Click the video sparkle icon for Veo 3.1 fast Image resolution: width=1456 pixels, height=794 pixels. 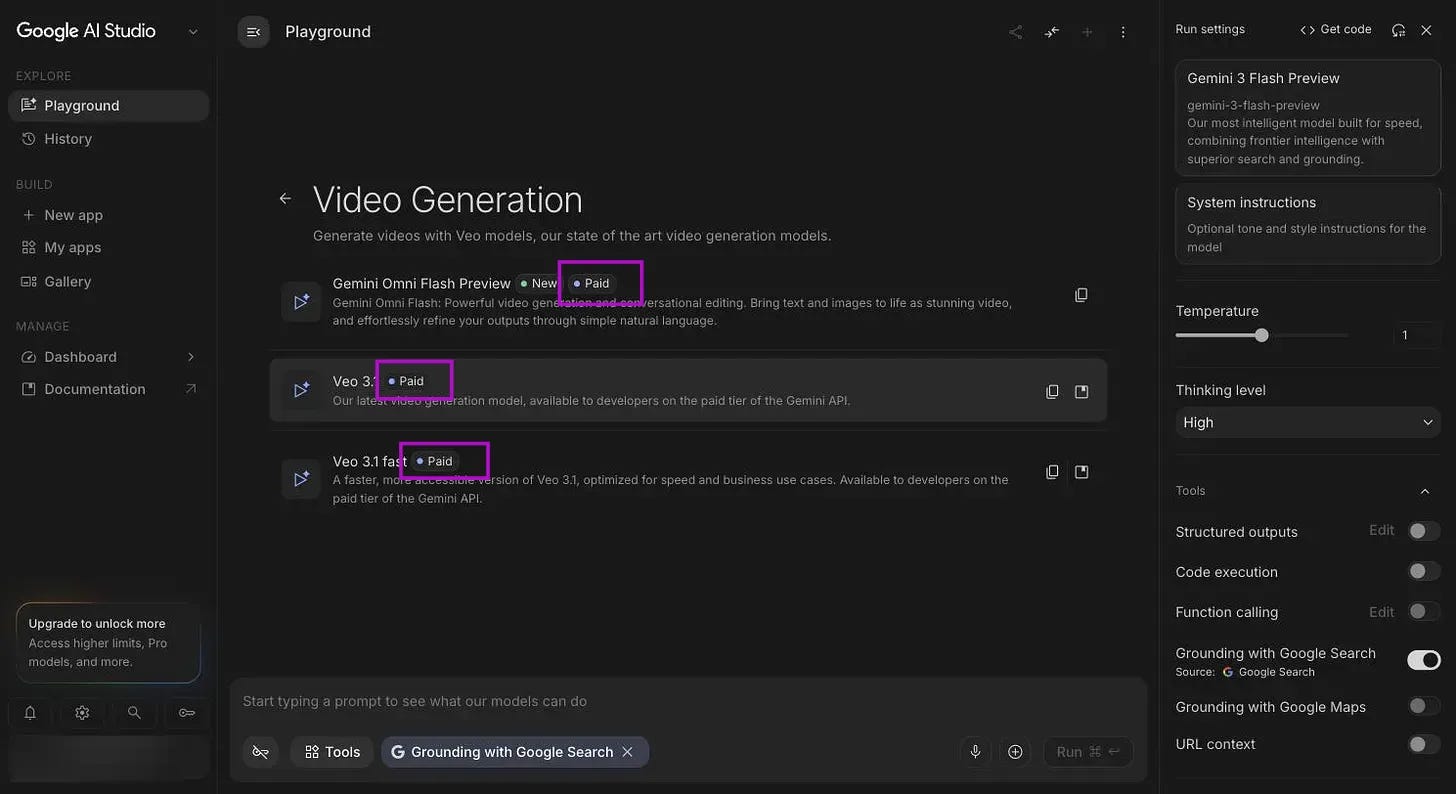pyautogui.click(x=301, y=479)
